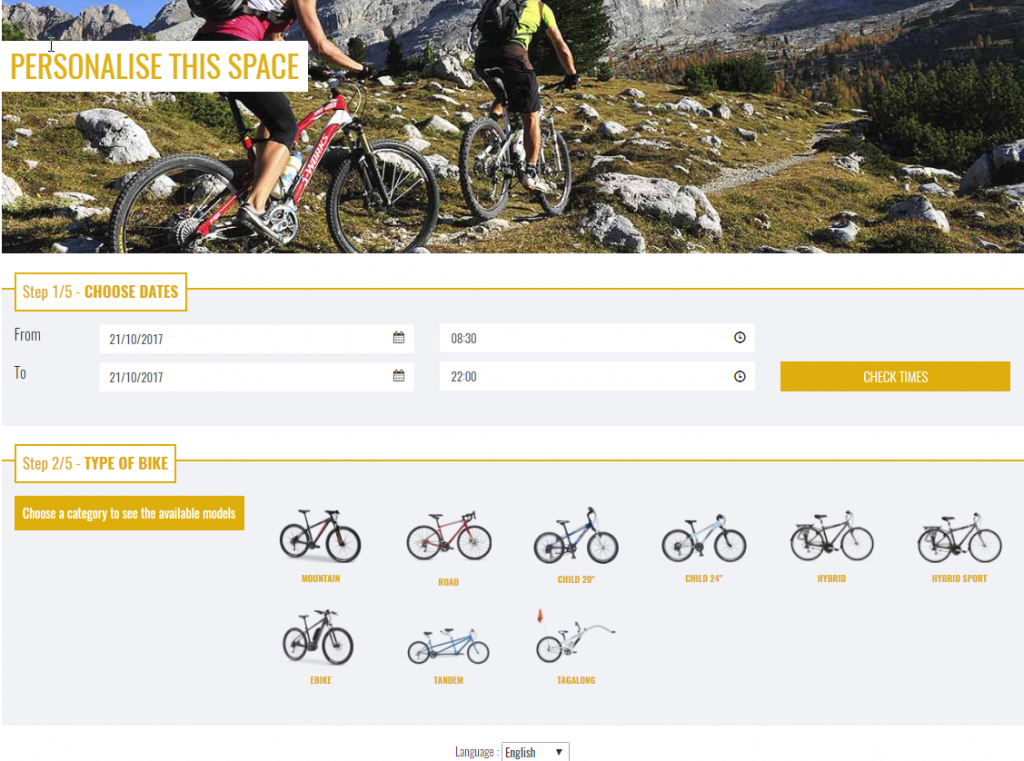Choose the Tandem bike icon

coord(448,645)
